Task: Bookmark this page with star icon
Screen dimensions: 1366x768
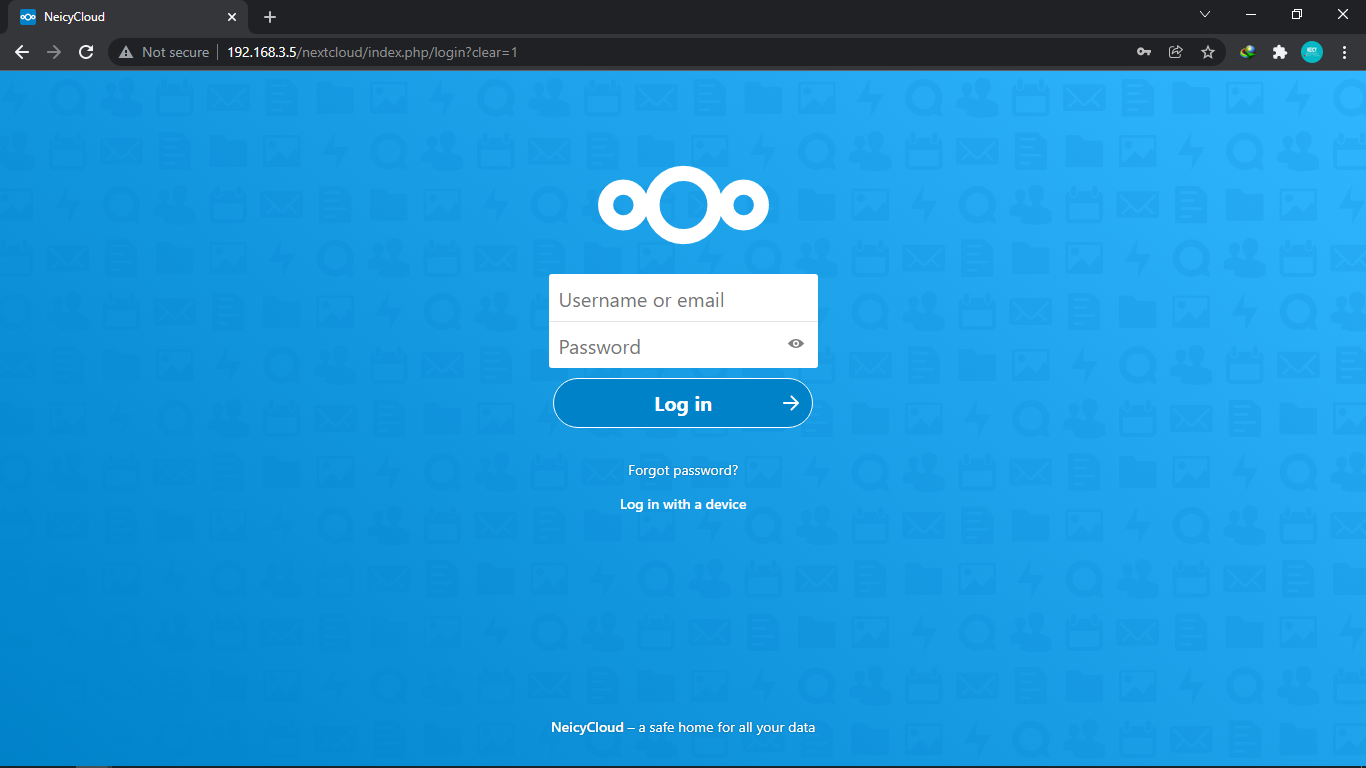Action: click(1208, 52)
